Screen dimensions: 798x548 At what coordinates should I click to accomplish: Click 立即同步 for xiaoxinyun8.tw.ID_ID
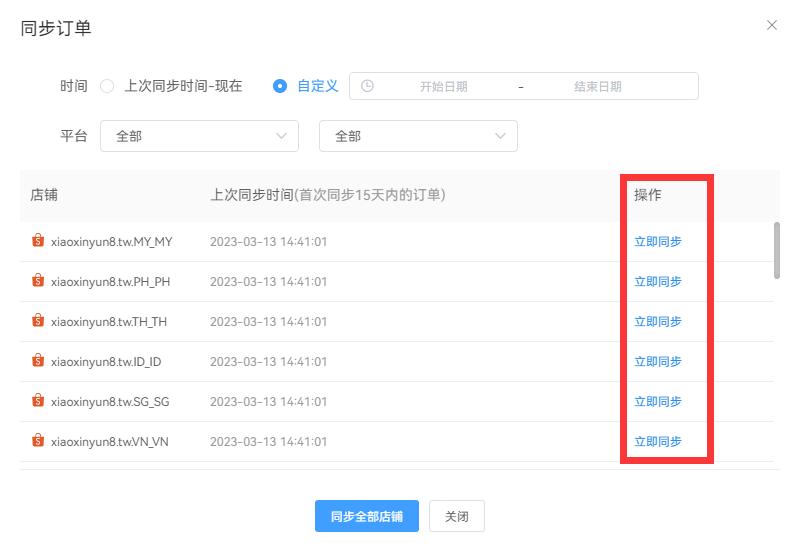click(658, 361)
